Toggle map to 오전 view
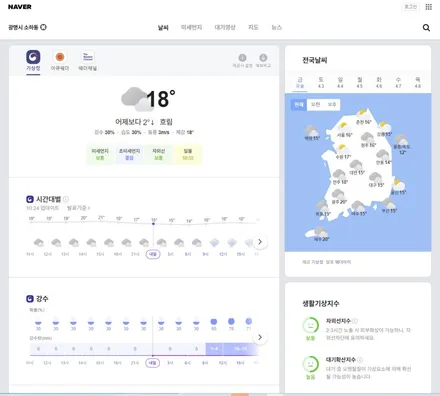Viewport: 440px width, 396px height. pos(315,104)
